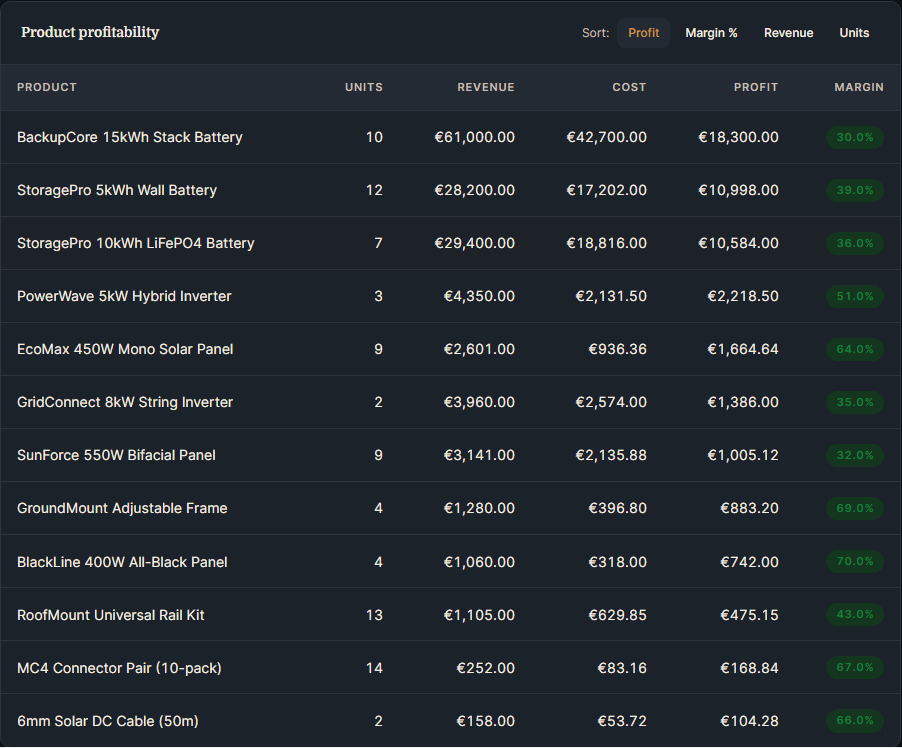The width and height of the screenshot is (902, 748).
Task: Click the 36.0% margin badge
Action: 855,243
